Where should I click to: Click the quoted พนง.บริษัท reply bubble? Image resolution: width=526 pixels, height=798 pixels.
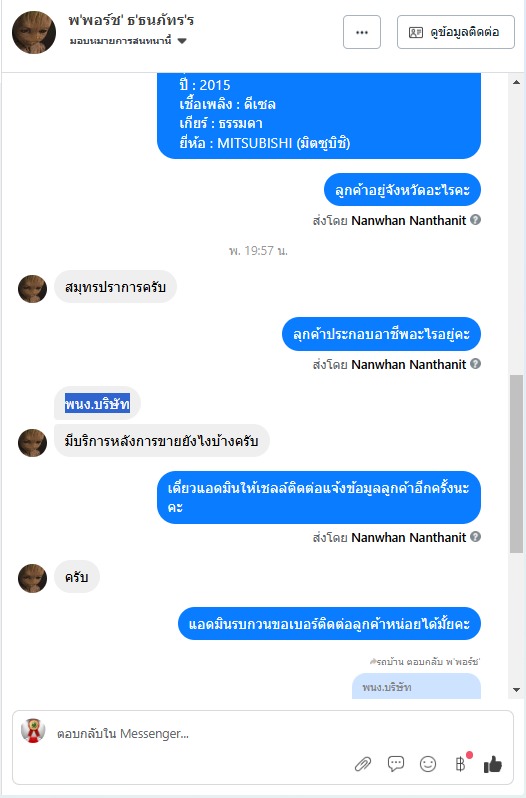coord(416,686)
